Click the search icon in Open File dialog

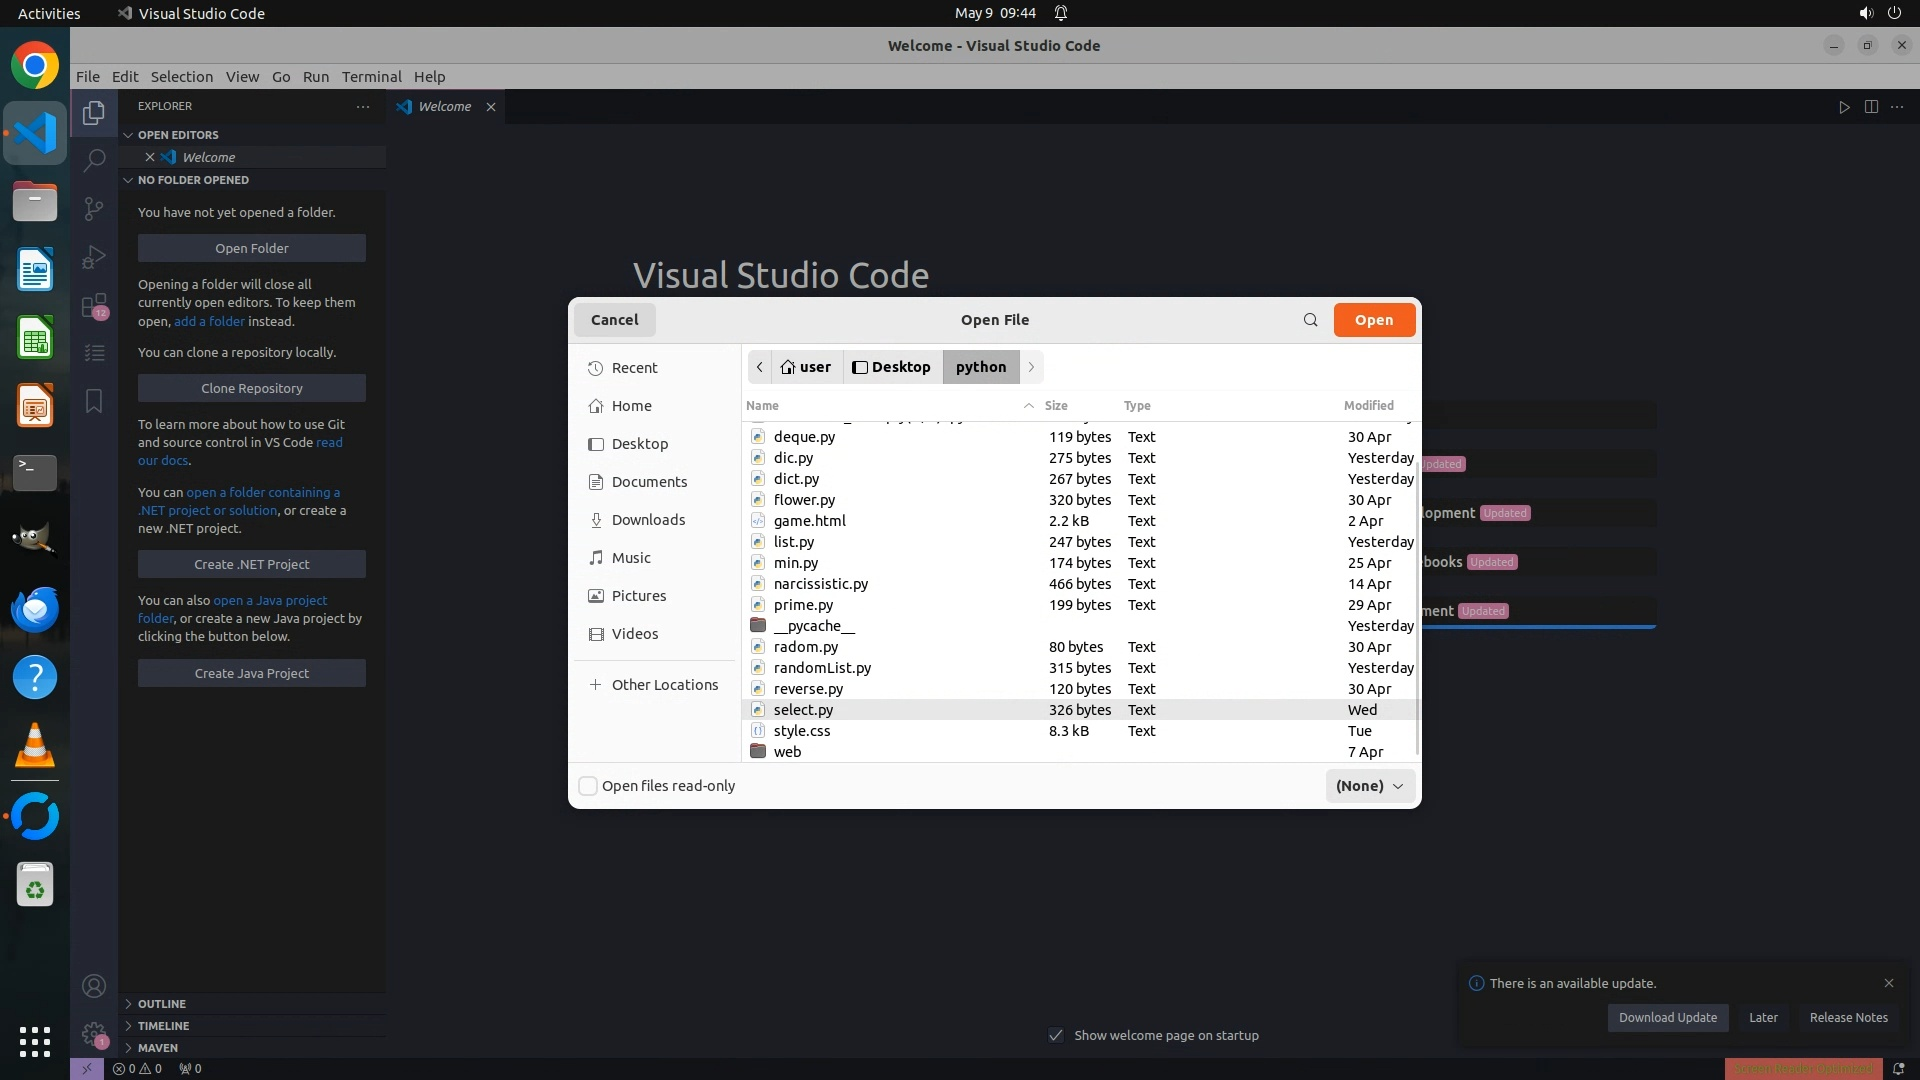(1310, 320)
